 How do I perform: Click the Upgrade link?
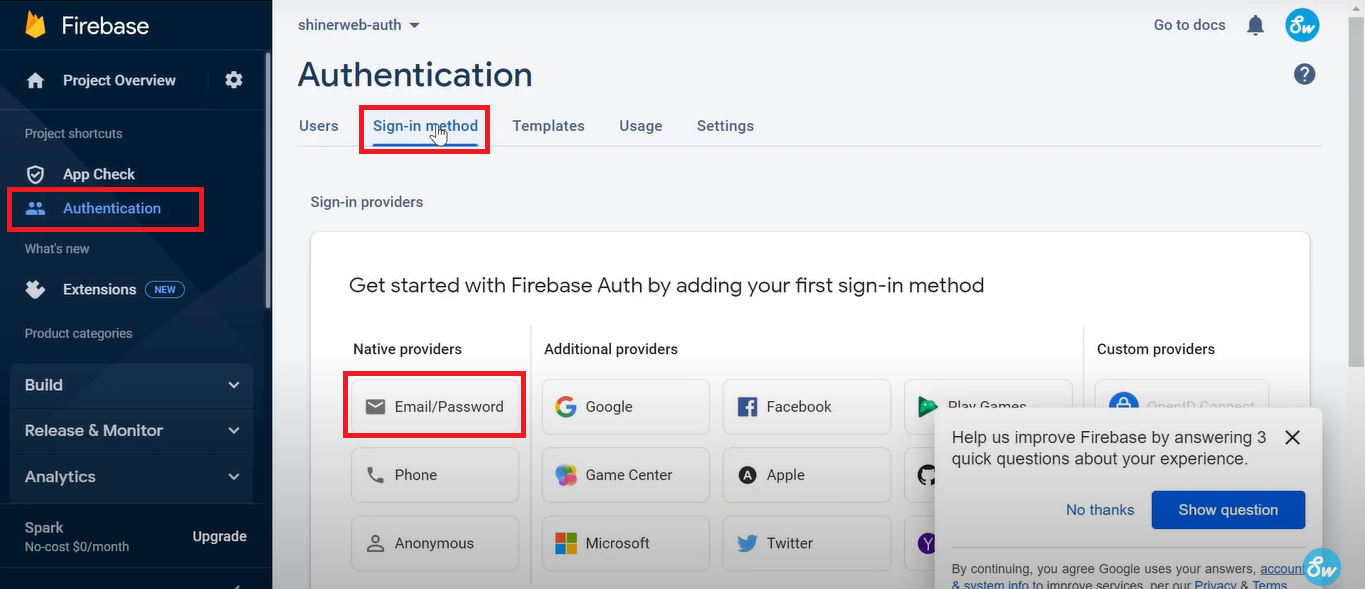tap(219, 536)
